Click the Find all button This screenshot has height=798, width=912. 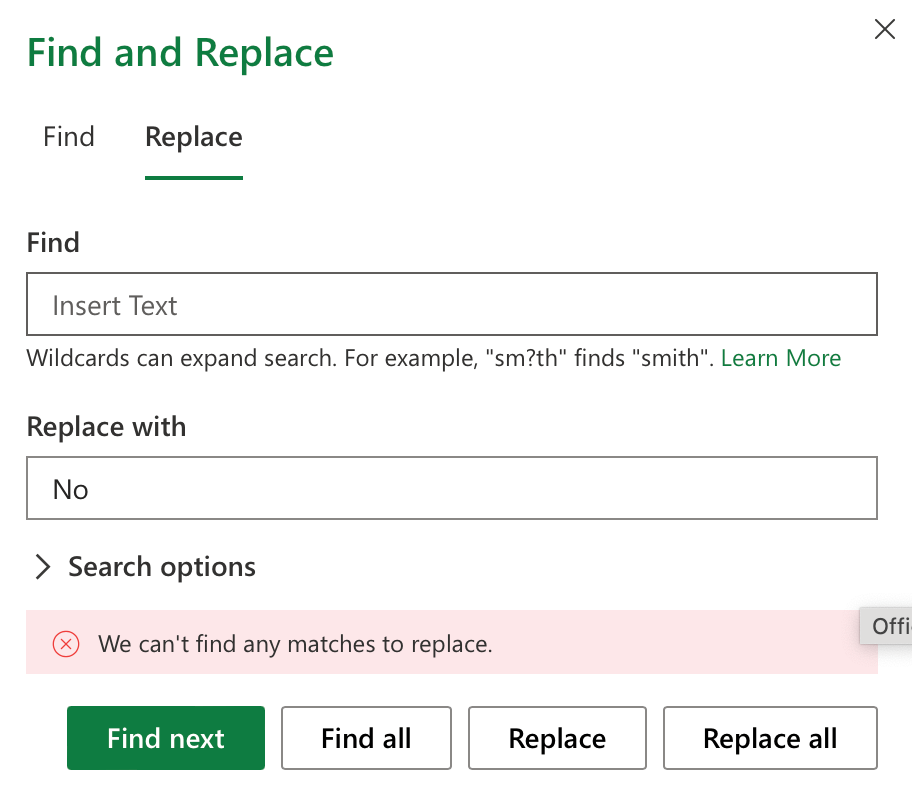366,739
